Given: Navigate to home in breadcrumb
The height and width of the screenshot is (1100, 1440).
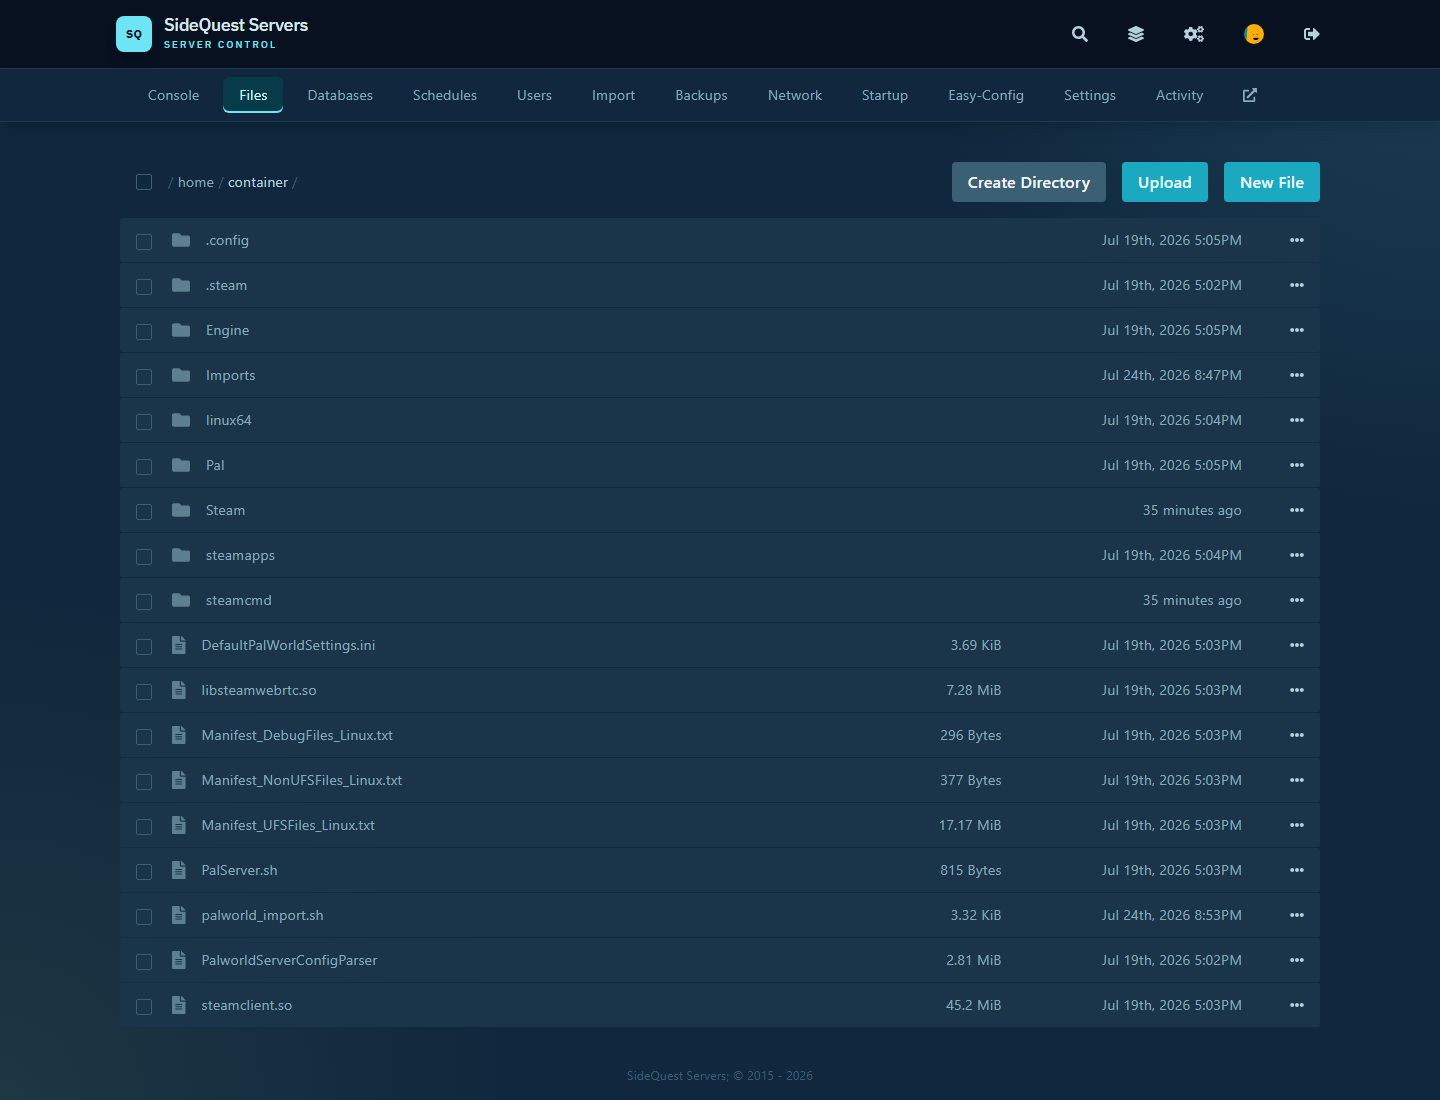Looking at the screenshot, I should 196,182.
